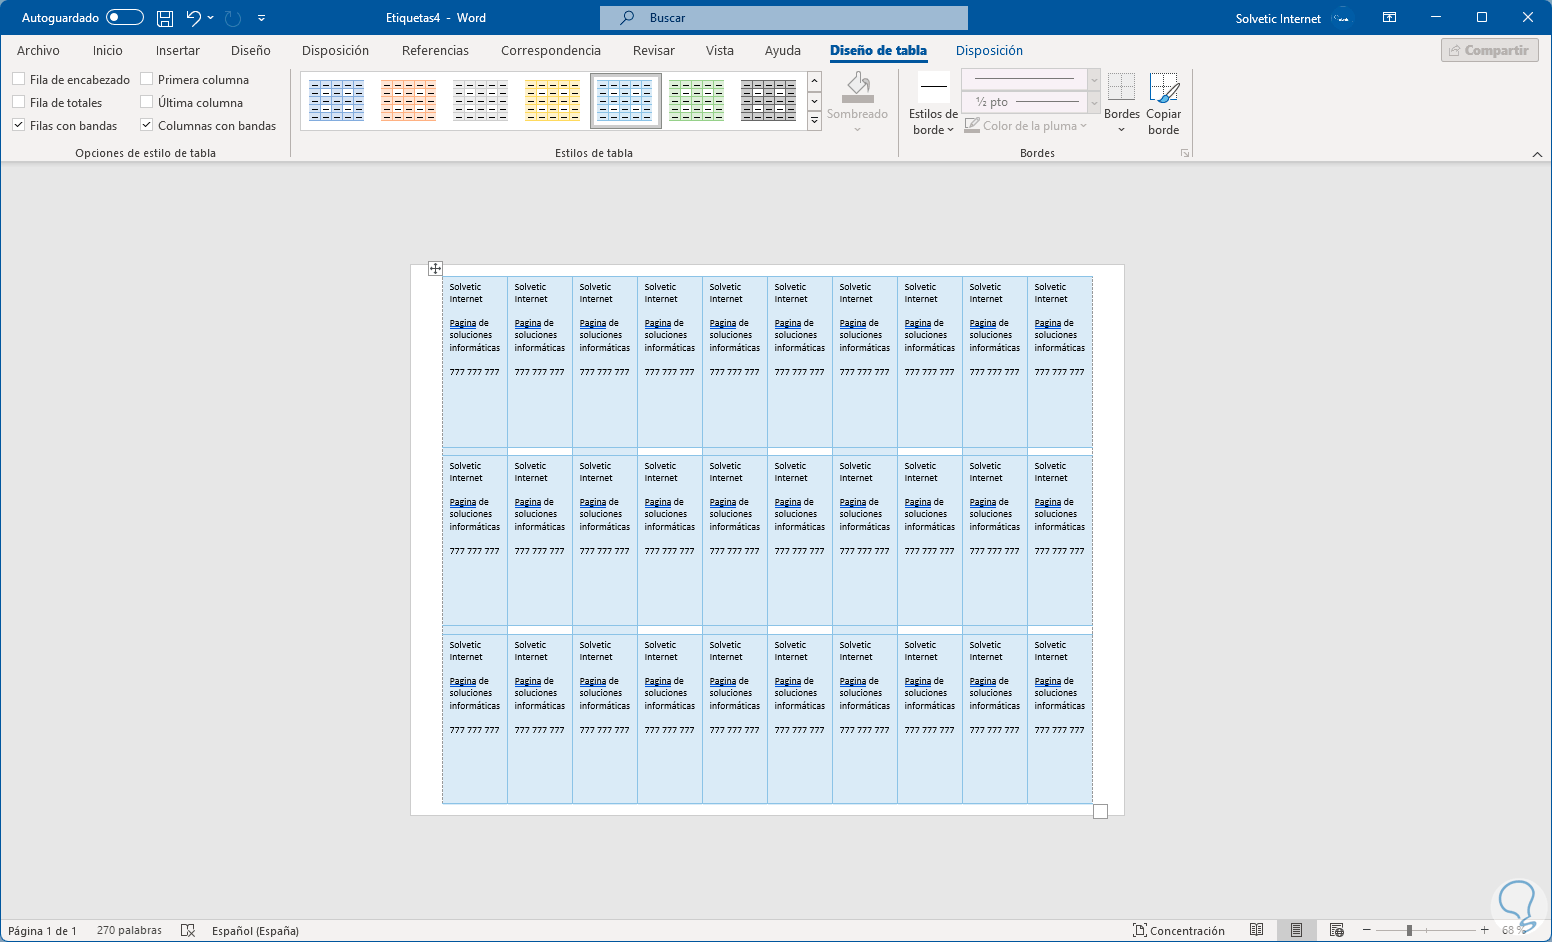Click the Save icon in the title bar
Screen dimensions: 1552x942
pos(165,18)
